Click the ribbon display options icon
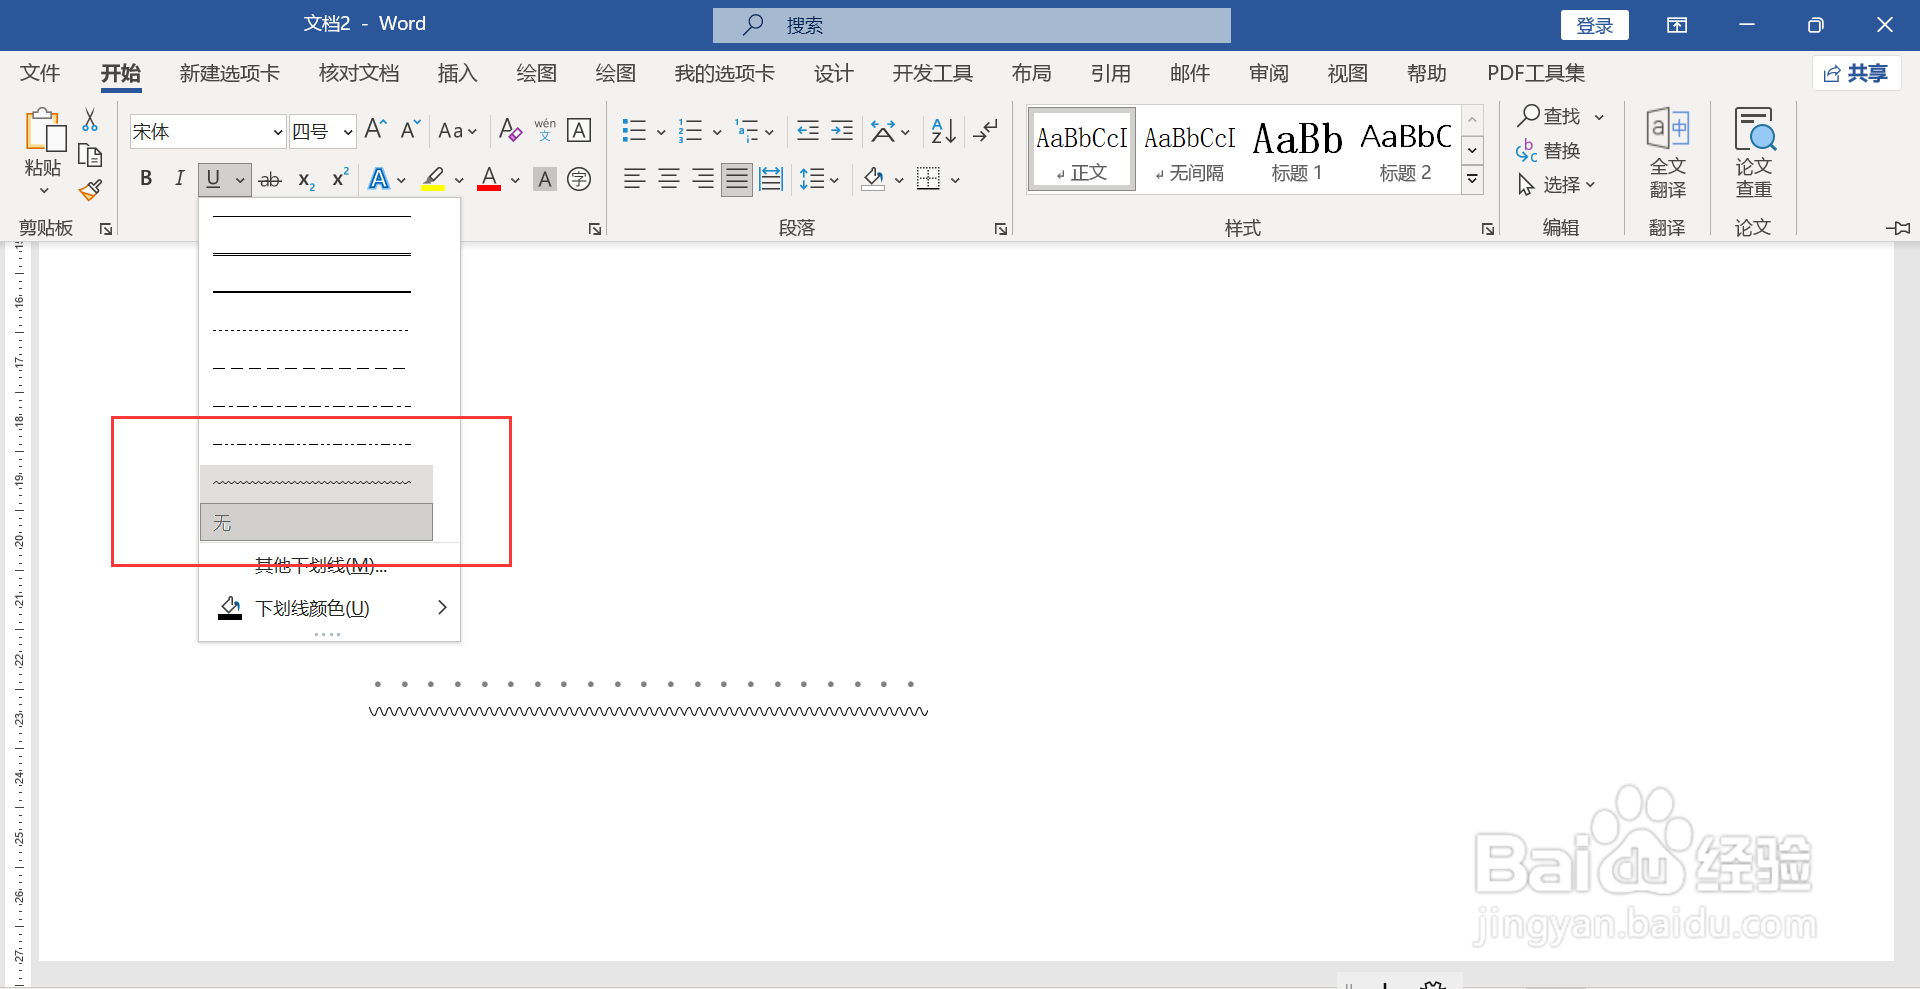The width and height of the screenshot is (1920, 989). tap(1677, 25)
